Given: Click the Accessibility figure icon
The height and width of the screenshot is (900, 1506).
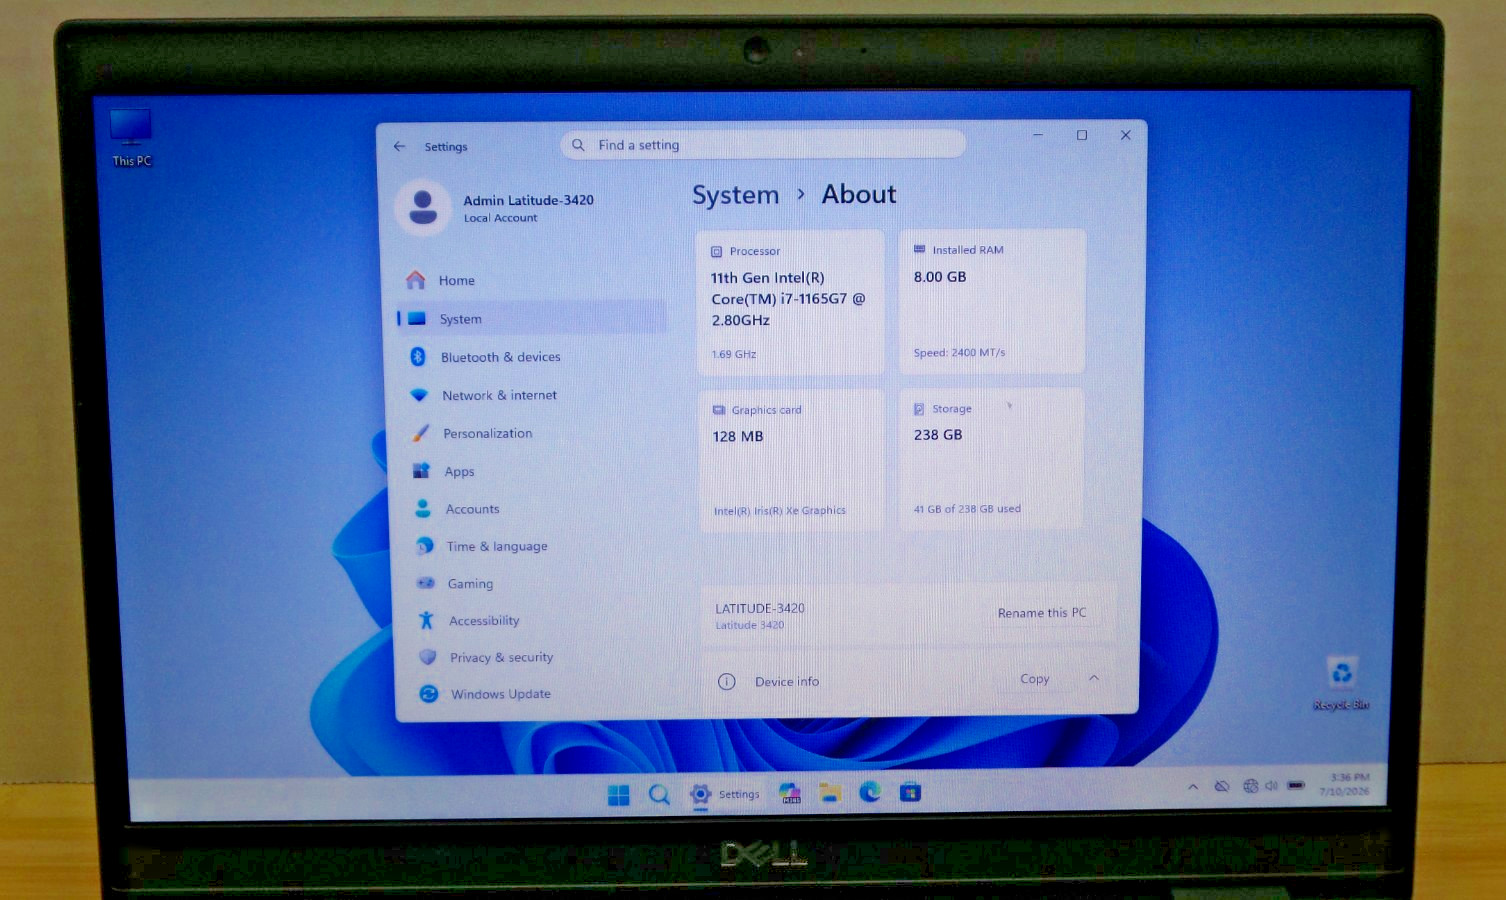Looking at the screenshot, I should pyautogui.click(x=427, y=620).
